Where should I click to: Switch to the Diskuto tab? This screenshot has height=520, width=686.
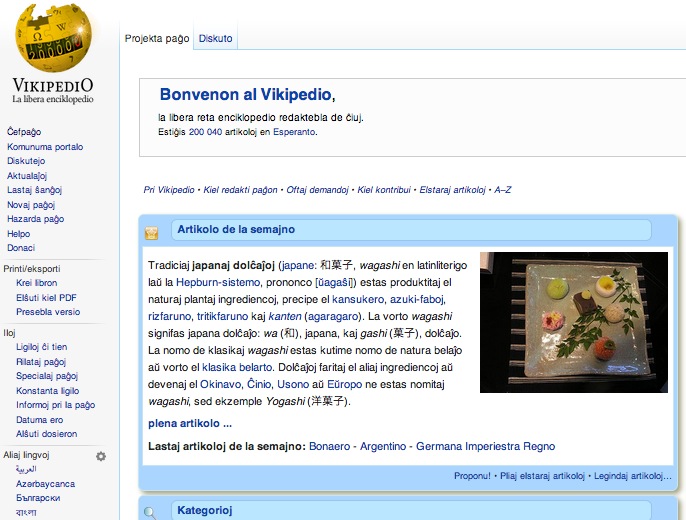(215, 38)
